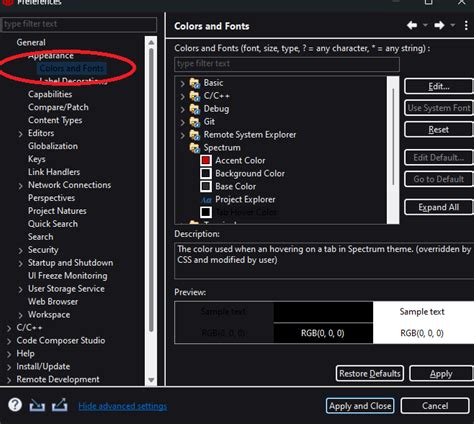The height and width of the screenshot is (424, 474).
Task: Click the Reset button
Action: 439,129
